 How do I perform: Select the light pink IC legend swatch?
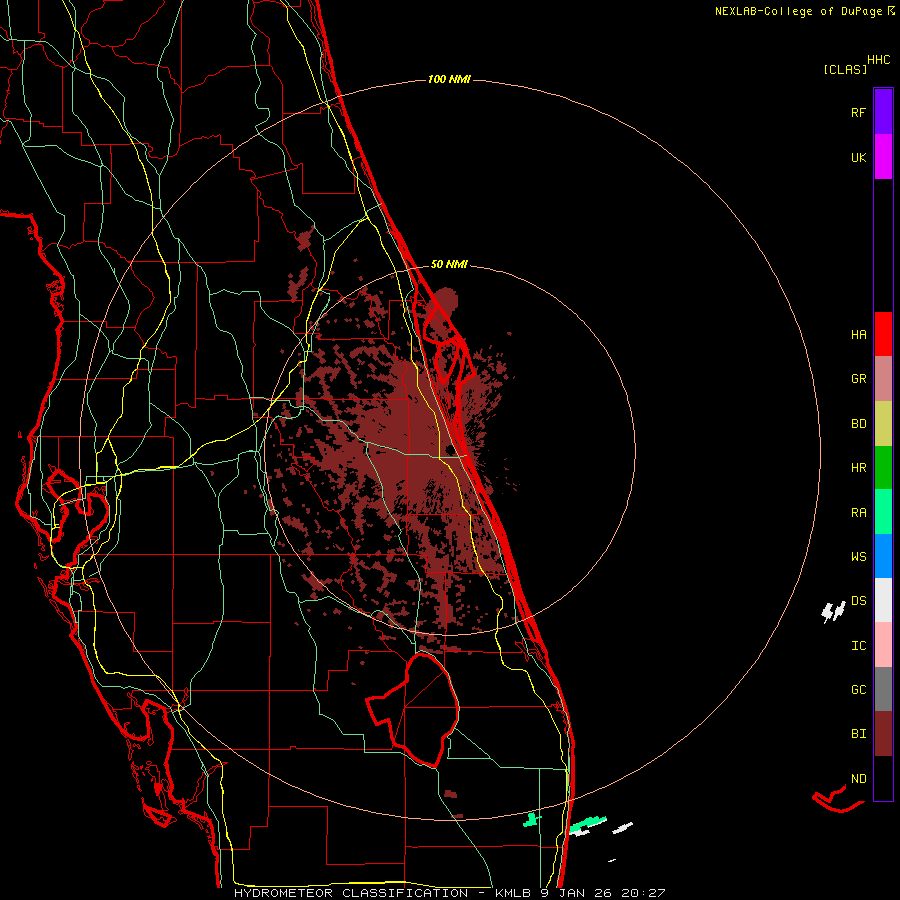[x=883, y=645]
